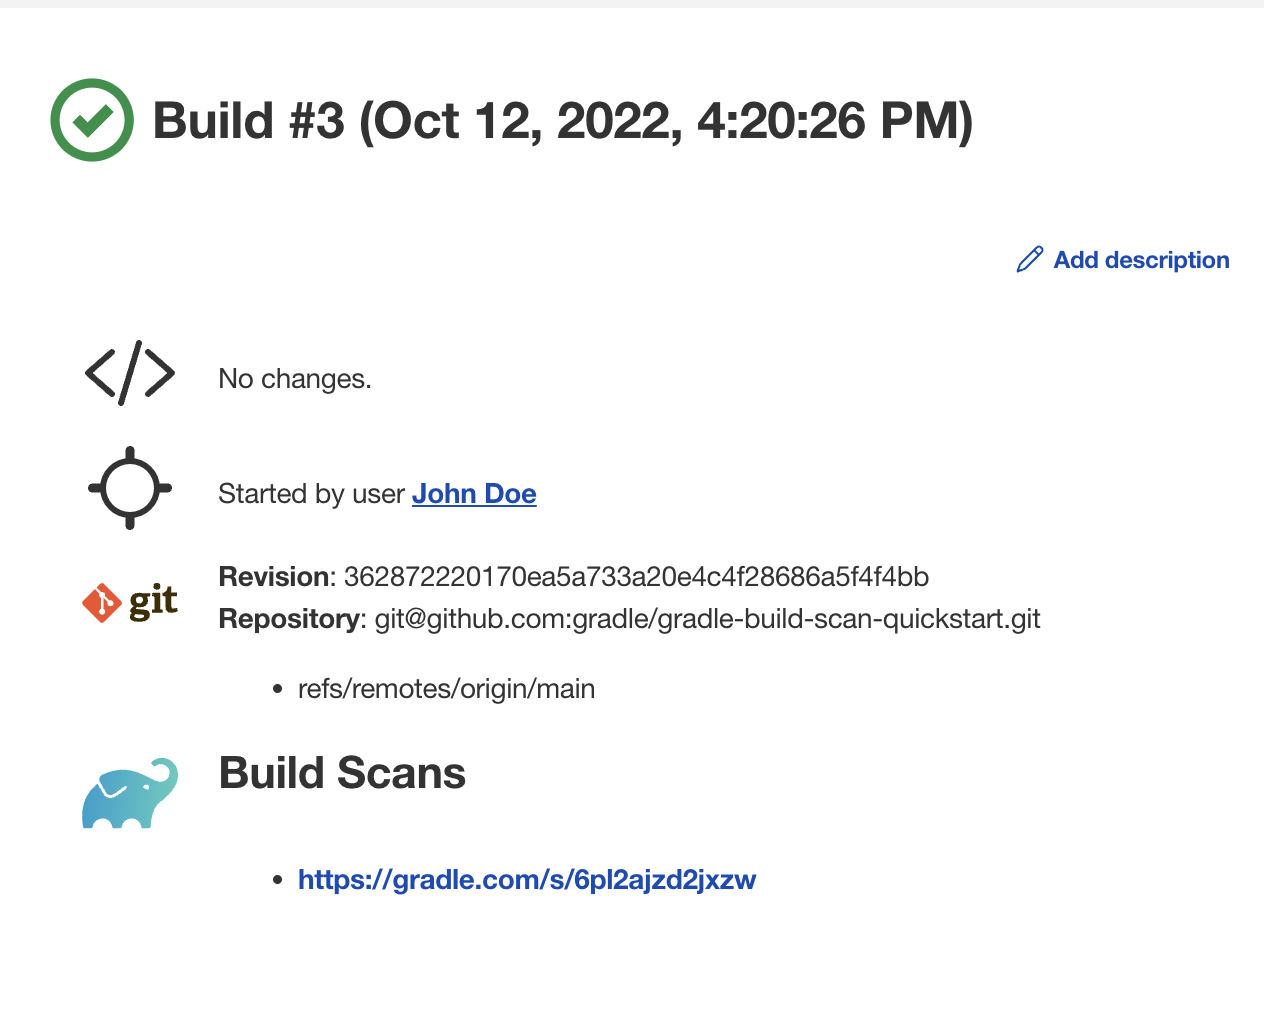Select the crosshair user-start icon
This screenshot has height=1014, width=1264.
coord(129,487)
